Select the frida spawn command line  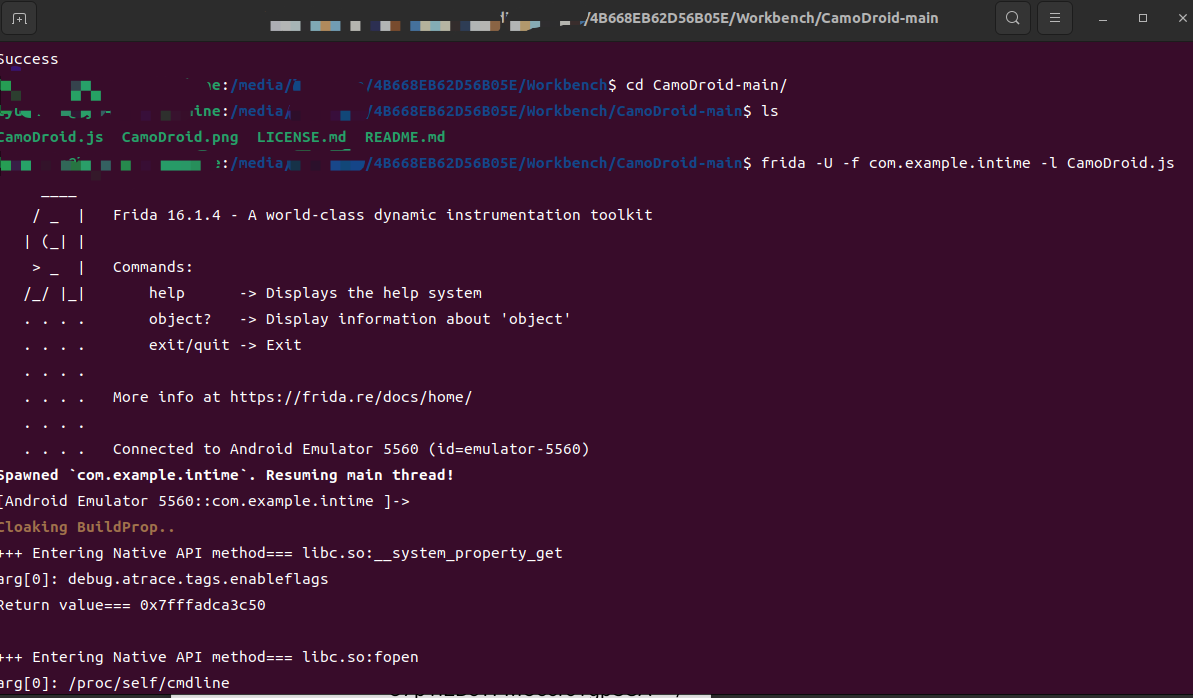[x=975, y=162]
